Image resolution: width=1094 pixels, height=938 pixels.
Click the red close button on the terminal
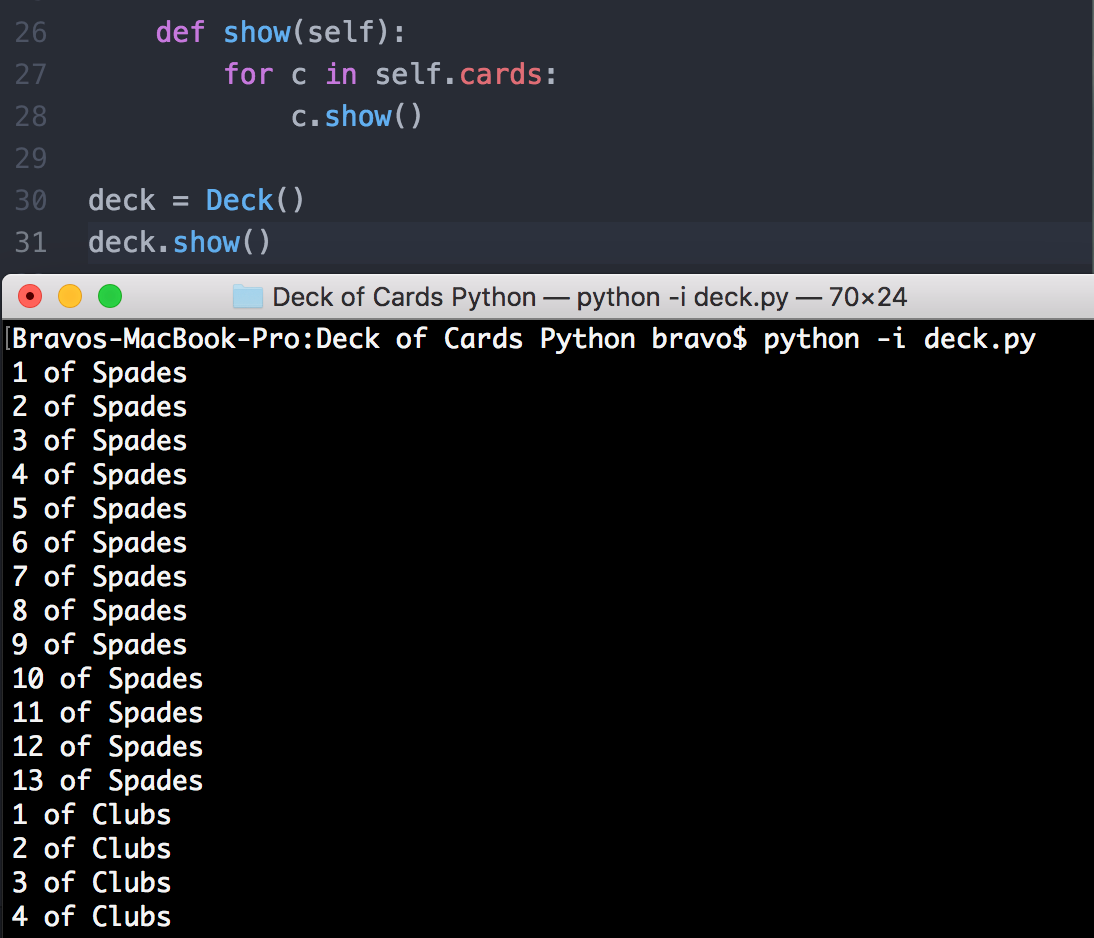click(29, 296)
